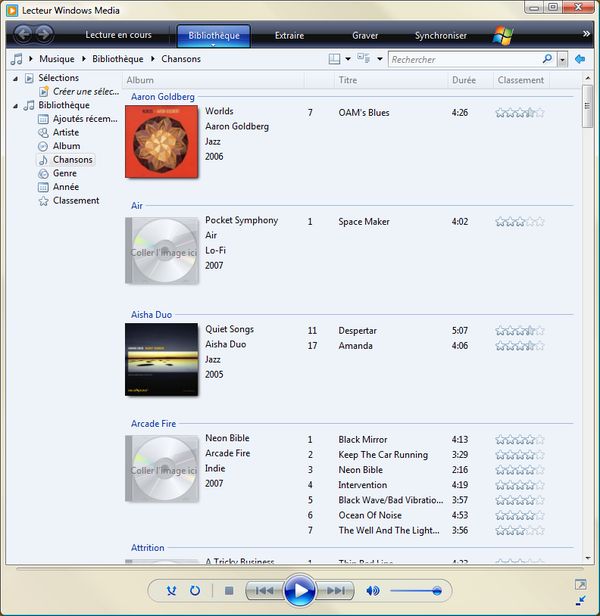600x616 pixels.
Task: Go to the previous track
Action: click(x=263, y=591)
